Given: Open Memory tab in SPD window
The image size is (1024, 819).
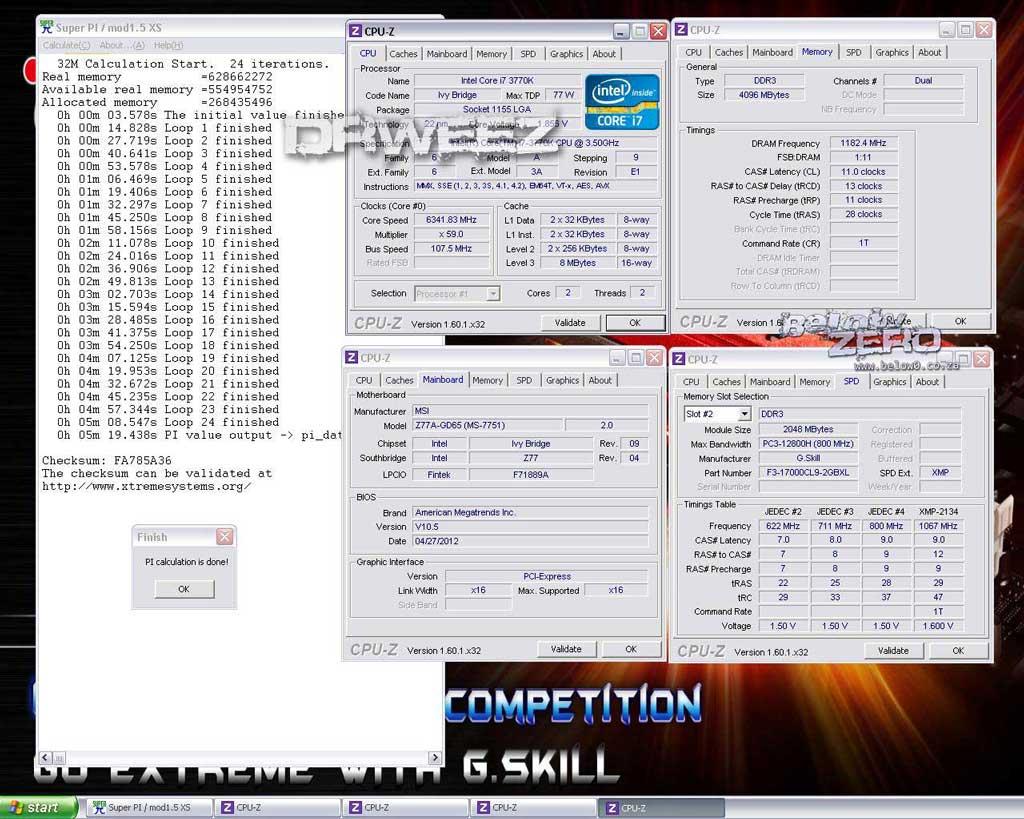Looking at the screenshot, I should tap(814, 382).
